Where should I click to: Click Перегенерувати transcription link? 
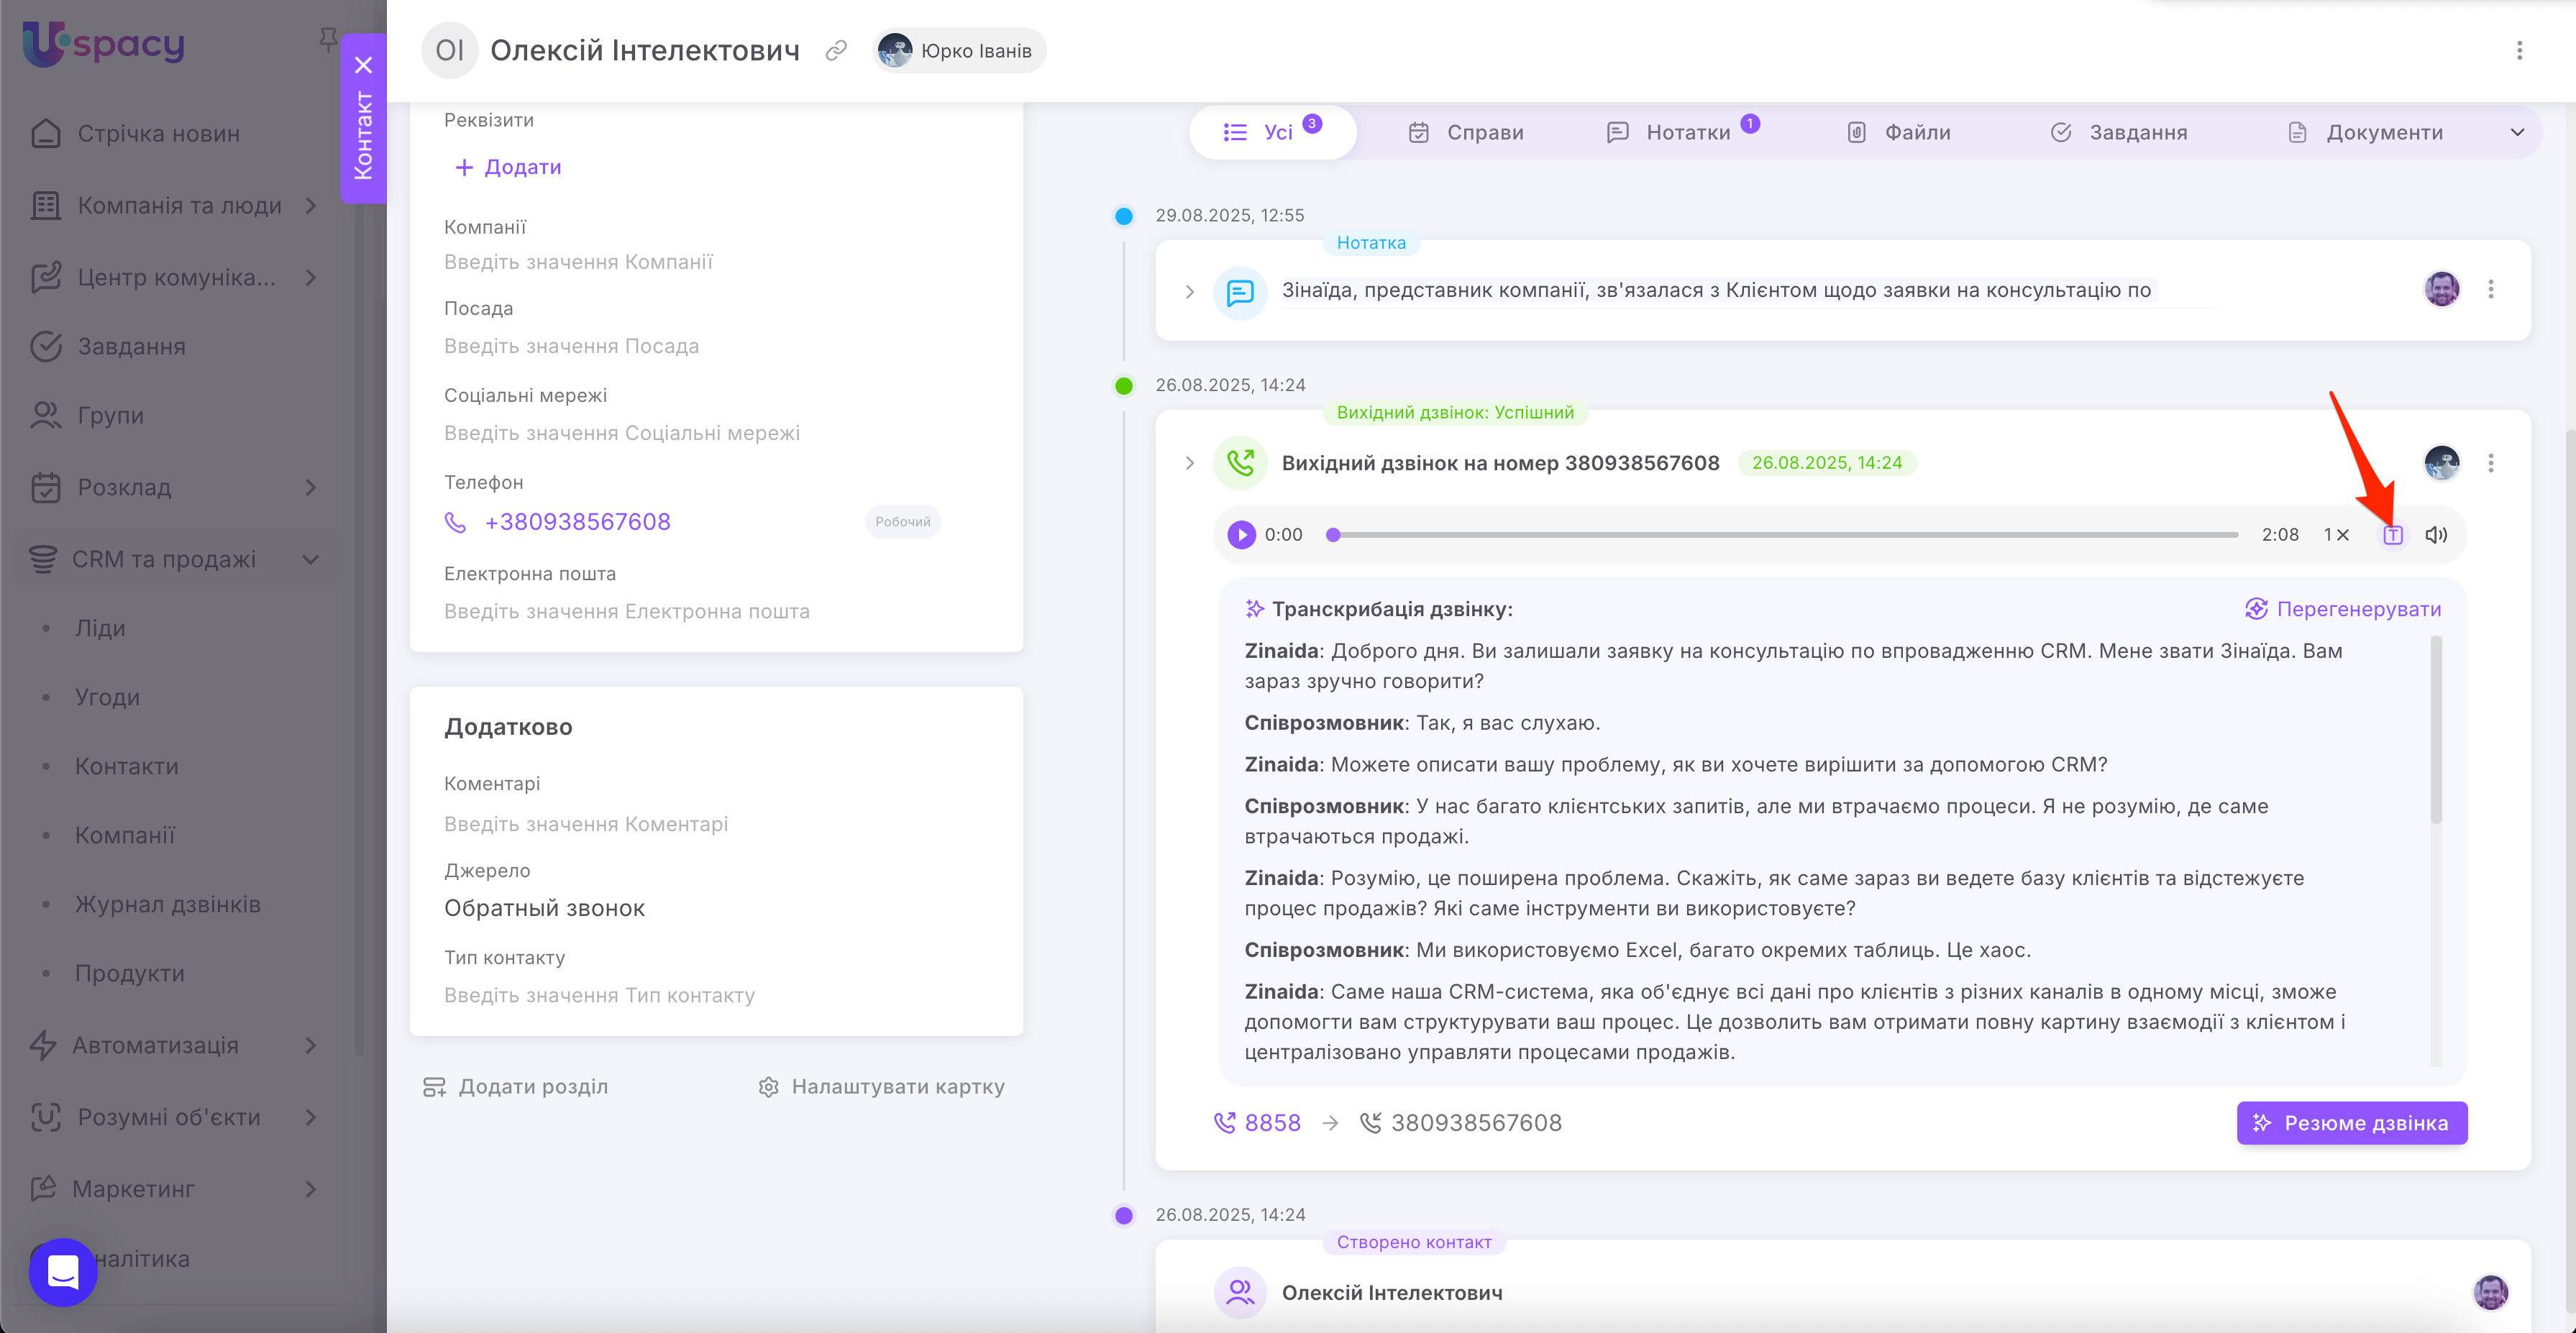[2343, 609]
